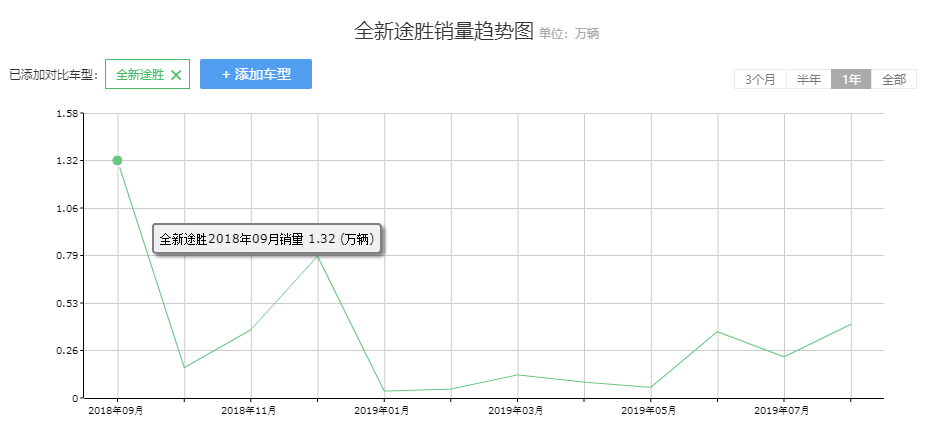Click the 2019年01月 x-axis label
Image resolution: width=933 pixels, height=433 pixels.
(x=382, y=410)
